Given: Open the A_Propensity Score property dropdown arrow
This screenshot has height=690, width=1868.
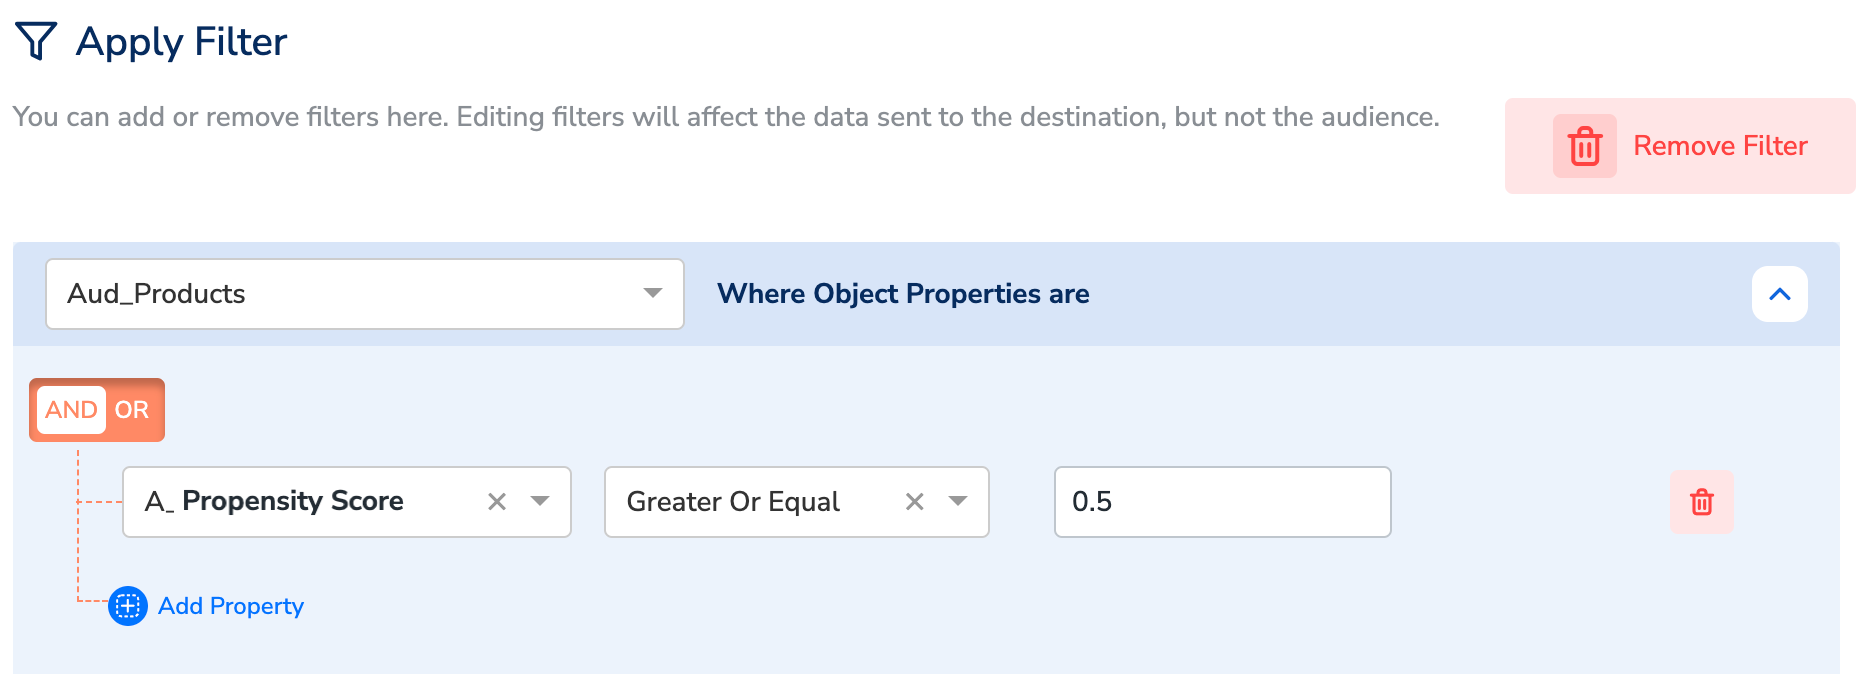Looking at the screenshot, I should [x=540, y=502].
